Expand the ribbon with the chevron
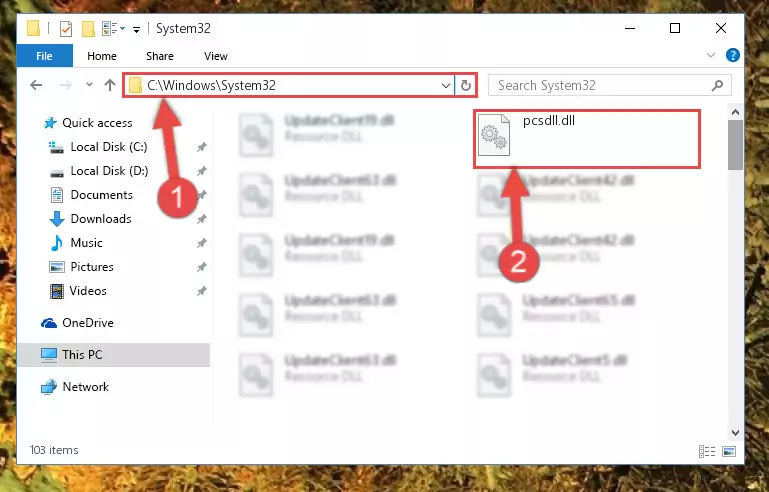Viewport: 769px width, 492px height. (x=711, y=55)
